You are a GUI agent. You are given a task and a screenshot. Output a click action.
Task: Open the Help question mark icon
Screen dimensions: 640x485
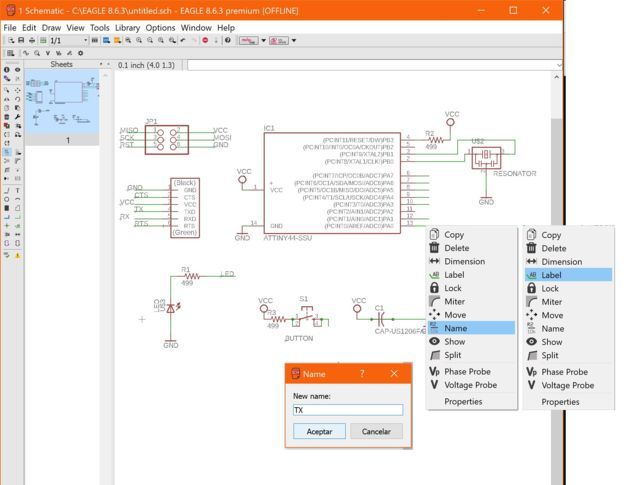coord(228,40)
